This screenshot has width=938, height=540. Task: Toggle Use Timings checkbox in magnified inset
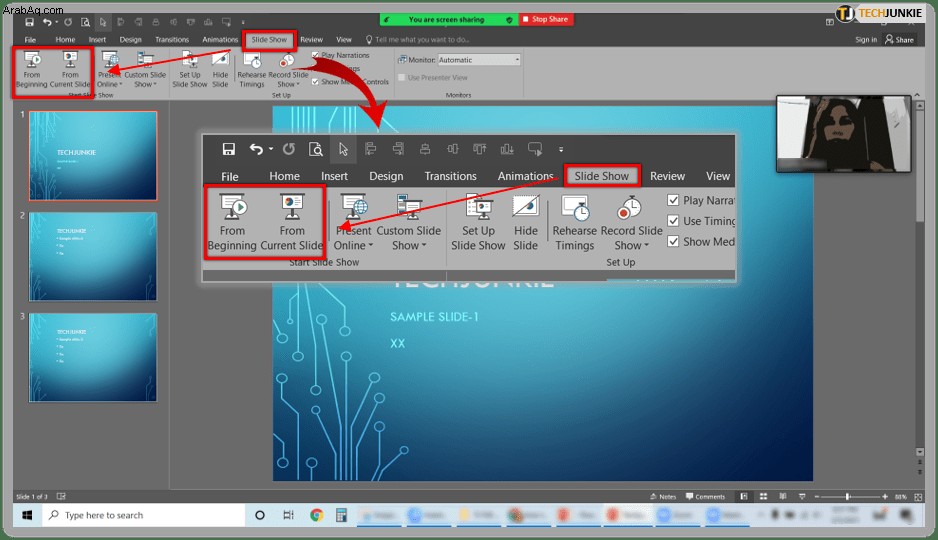click(x=673, y=221)
